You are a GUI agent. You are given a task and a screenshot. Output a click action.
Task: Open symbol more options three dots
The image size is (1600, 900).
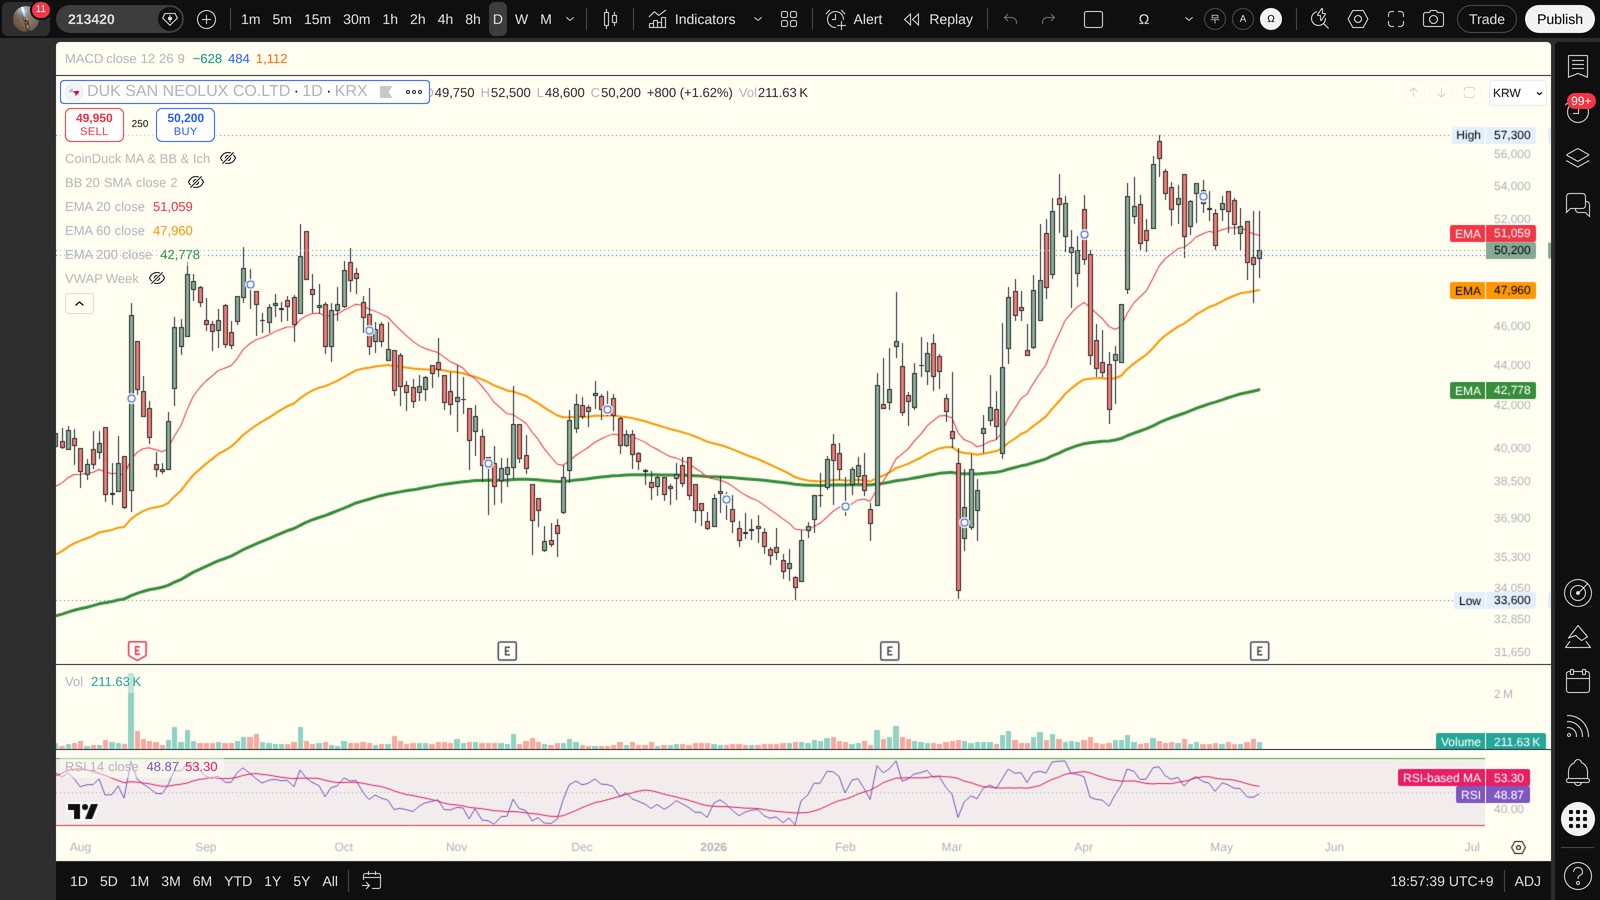[414, 91]
